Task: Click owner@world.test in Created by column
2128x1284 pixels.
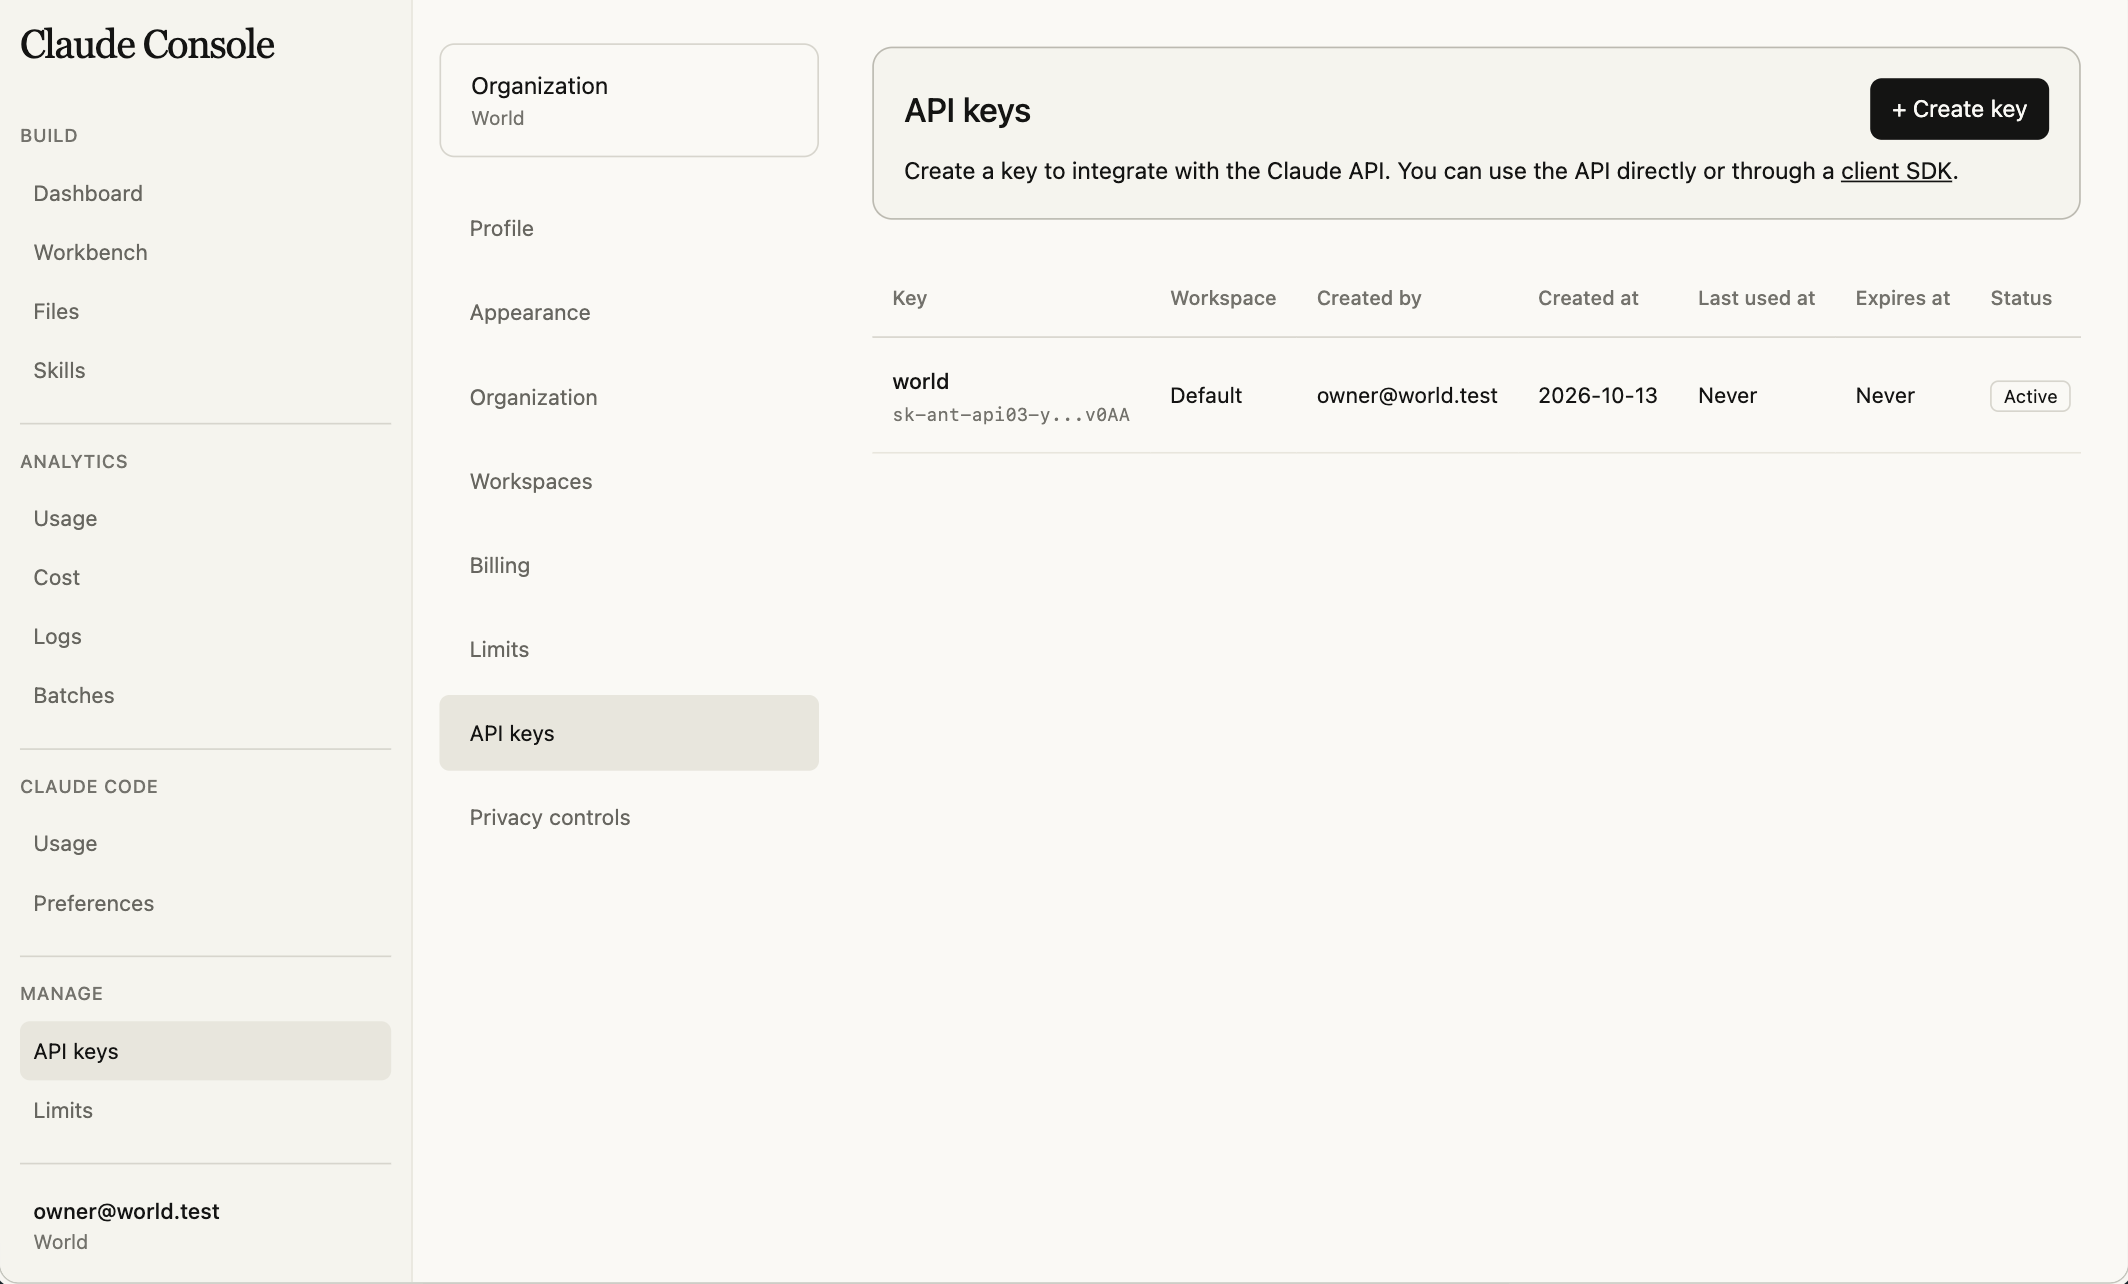Action: pyautogui.click(x=1407, y=395)
